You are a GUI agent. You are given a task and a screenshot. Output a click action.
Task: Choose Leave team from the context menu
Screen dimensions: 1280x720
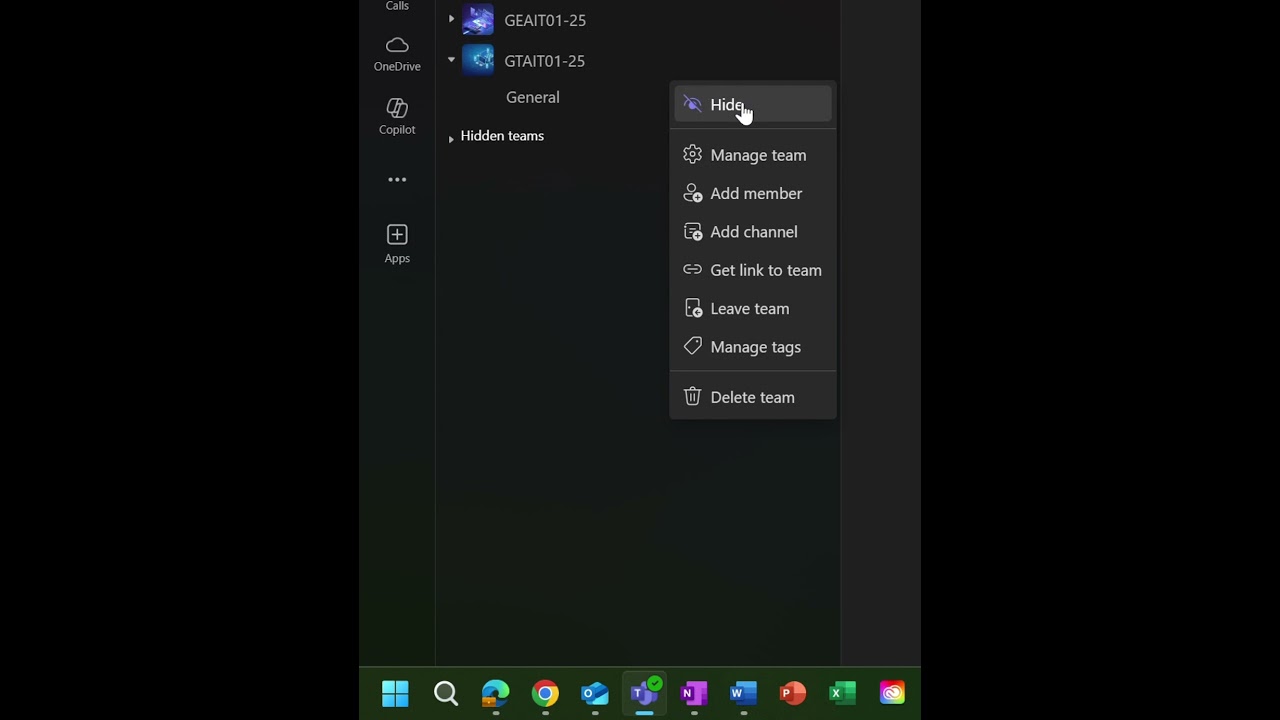(x=753, y=308)
